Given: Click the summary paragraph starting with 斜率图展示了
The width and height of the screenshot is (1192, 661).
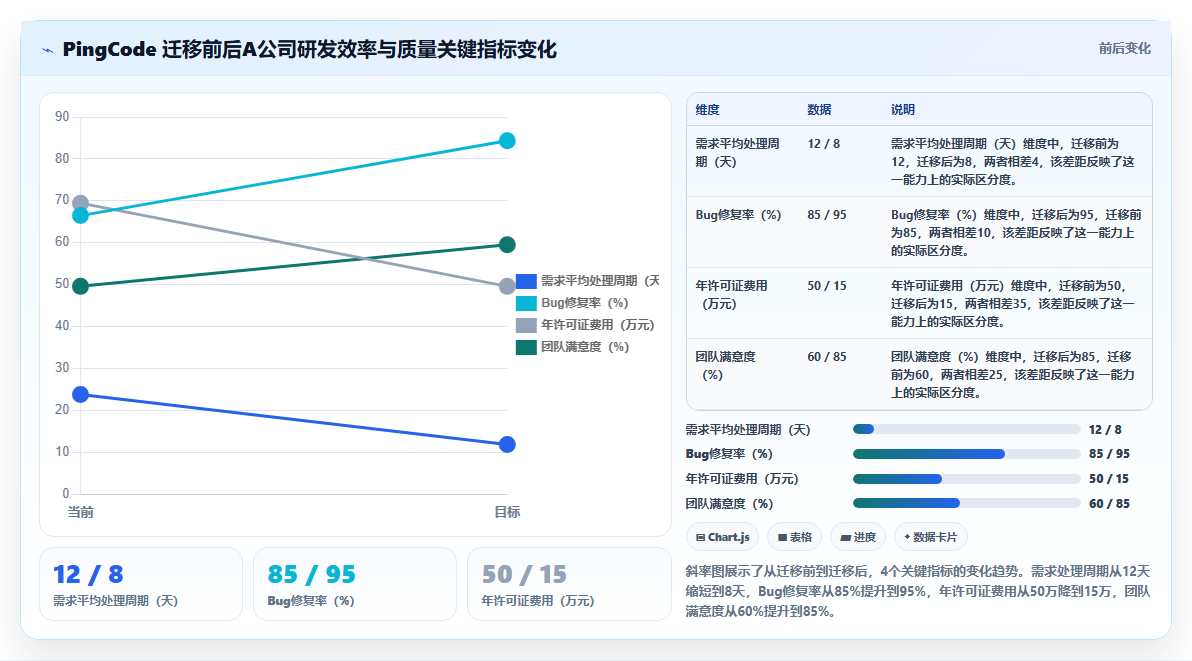Looking at the screenshot, I should (x=918, y=591).
